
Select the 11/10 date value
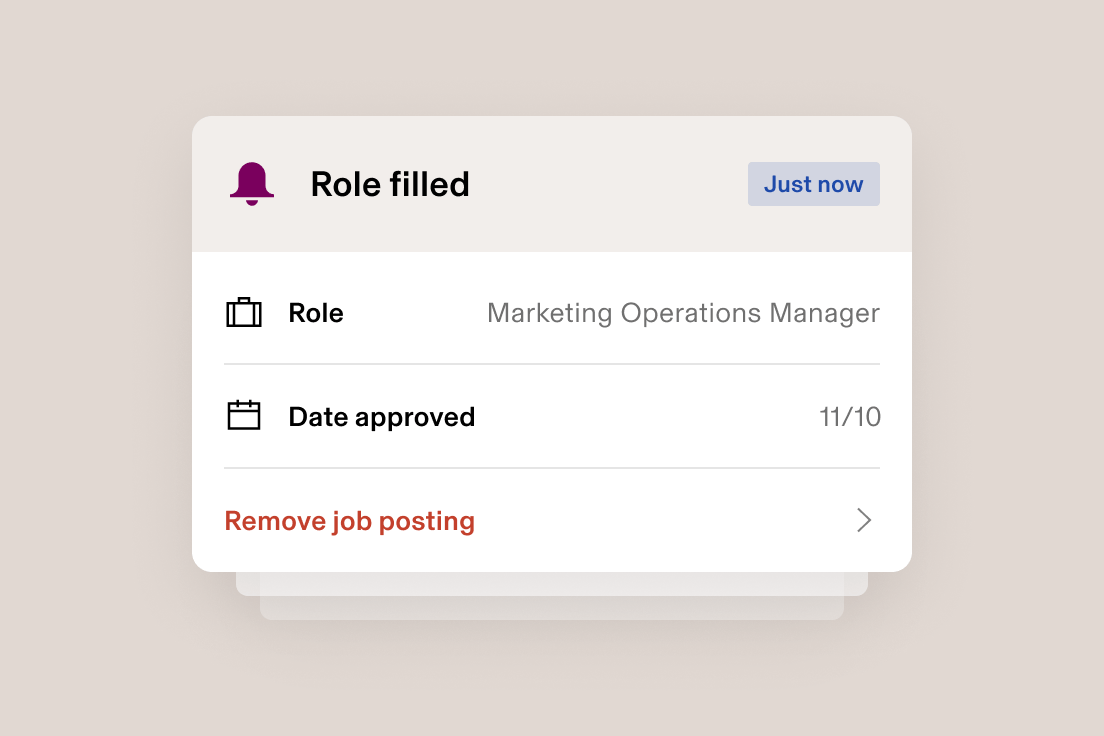[849, 416]
